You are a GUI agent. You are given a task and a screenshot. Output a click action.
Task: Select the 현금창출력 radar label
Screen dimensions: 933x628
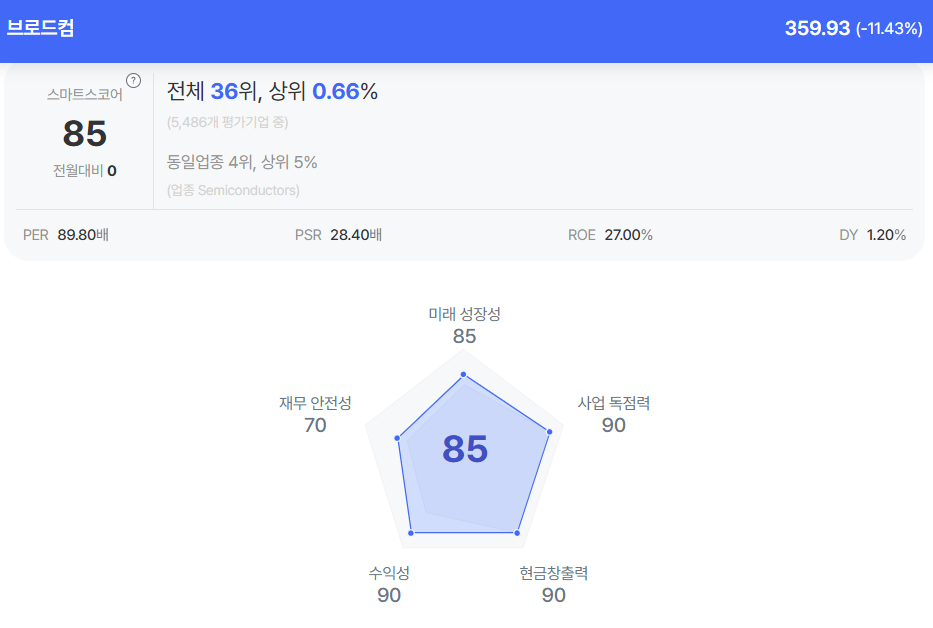point(553,573)
